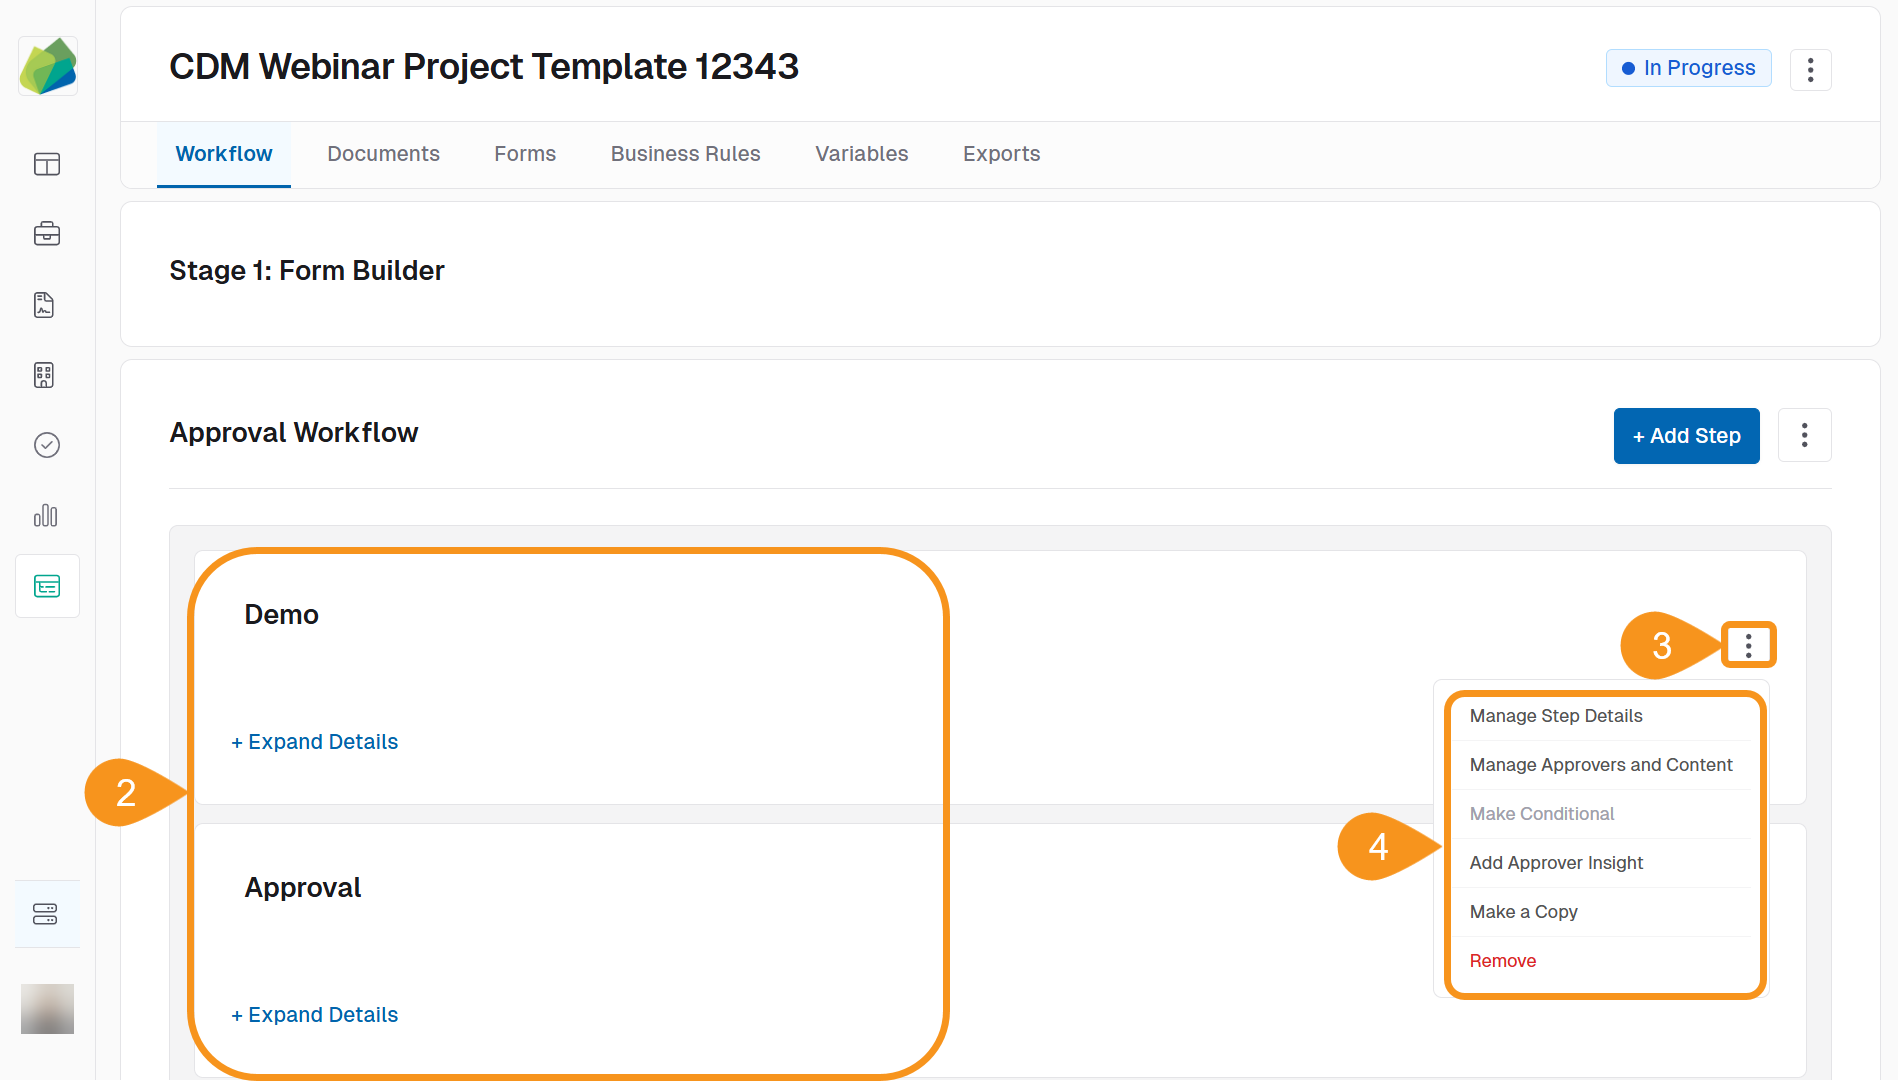Click the Add Step button
1898x1081 pixels.
pos(1686,435)
